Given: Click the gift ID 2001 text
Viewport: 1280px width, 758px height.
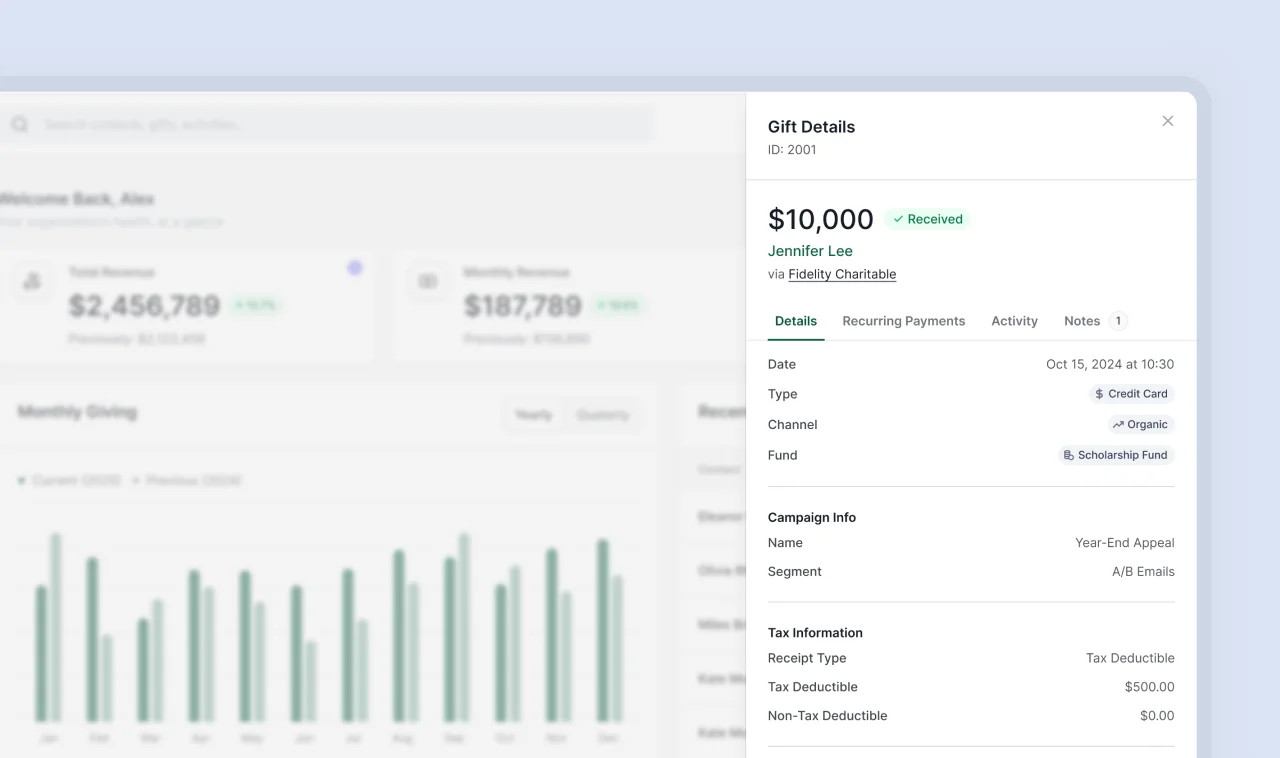Looking at the screenshot, I should tap(792, 150).
